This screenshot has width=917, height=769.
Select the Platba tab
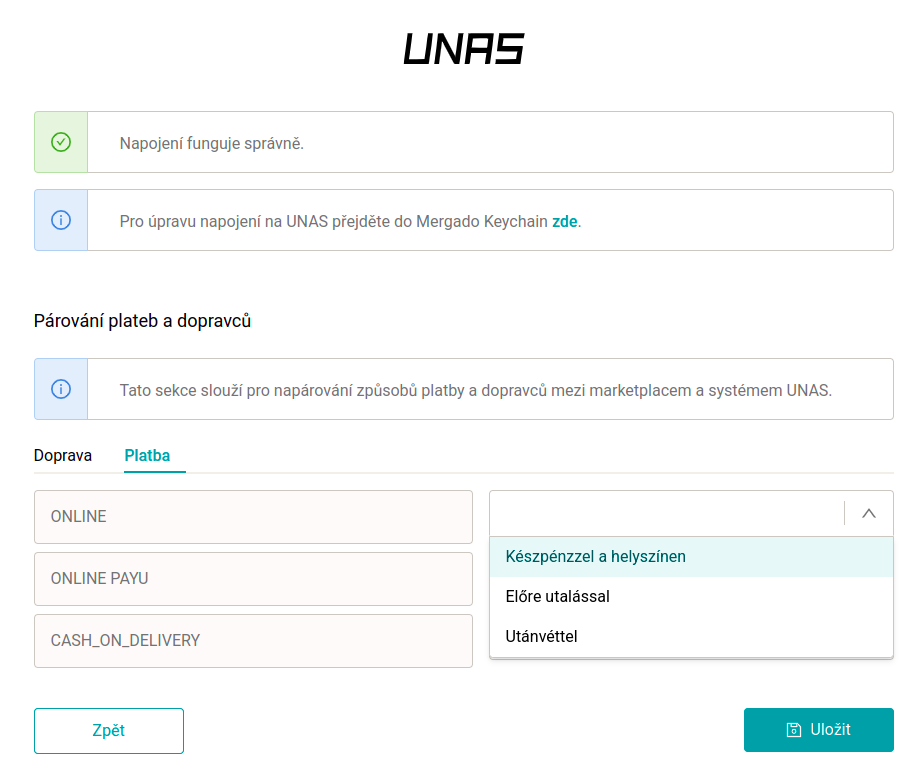click(147, 456)
